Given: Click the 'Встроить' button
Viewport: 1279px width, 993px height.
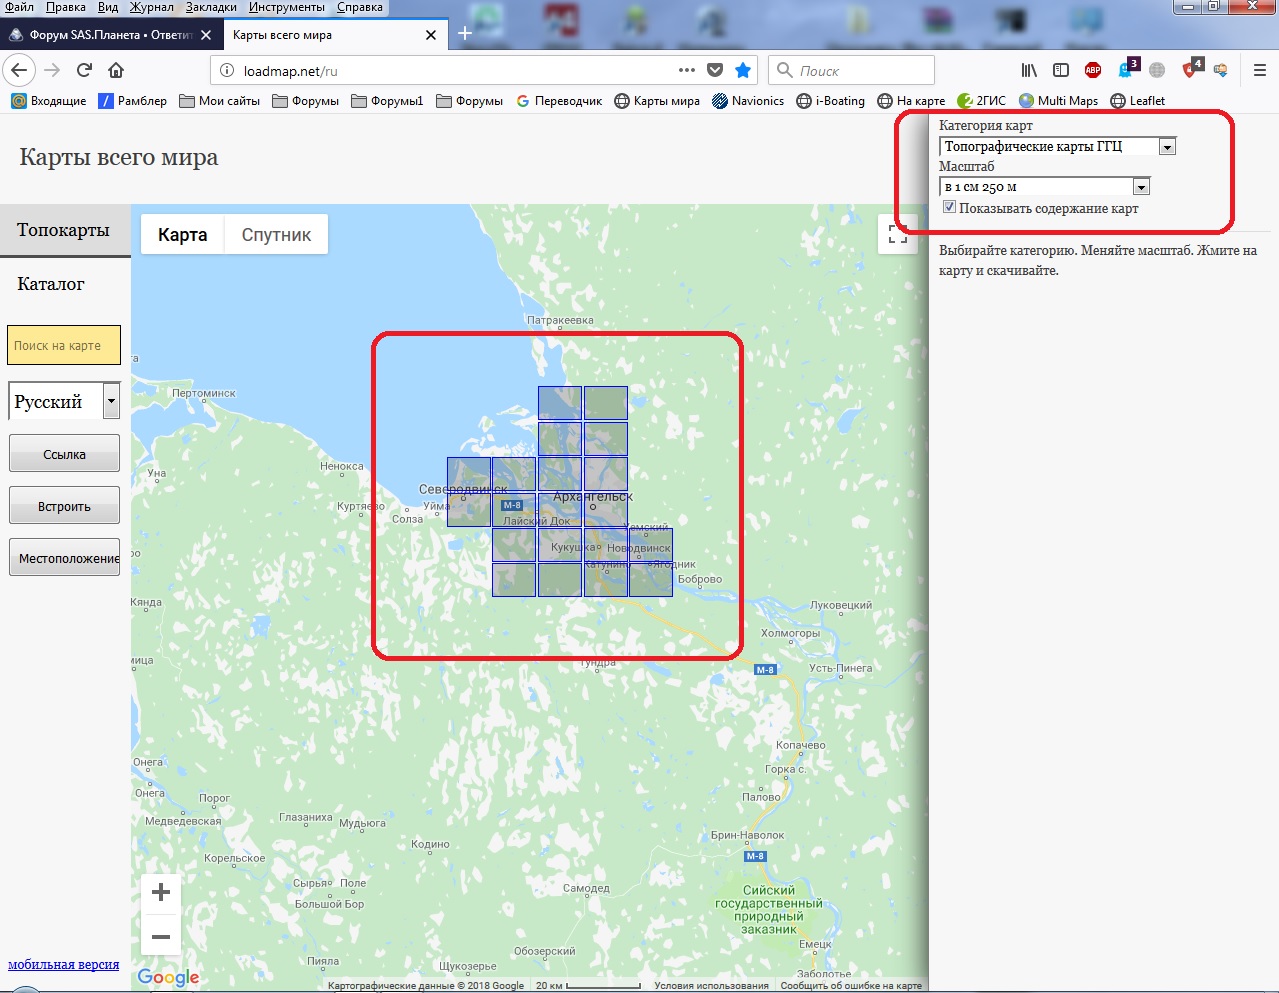Looking at the screenshot, I should [x=64, y=506].
